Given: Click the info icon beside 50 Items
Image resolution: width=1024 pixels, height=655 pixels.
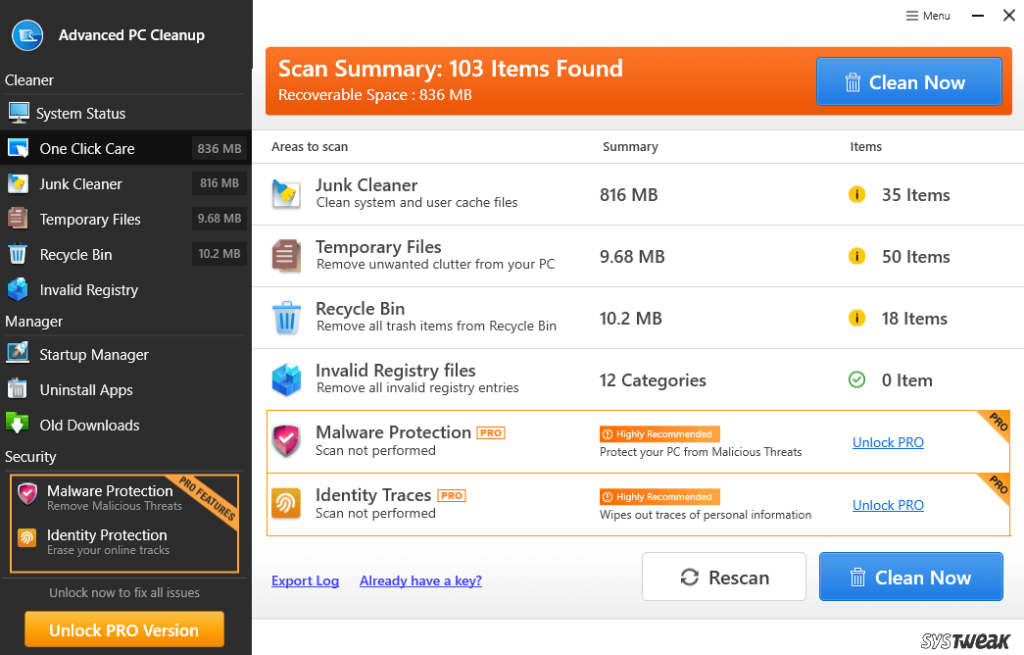Looking at the screenshot, I should pos(856,256).
